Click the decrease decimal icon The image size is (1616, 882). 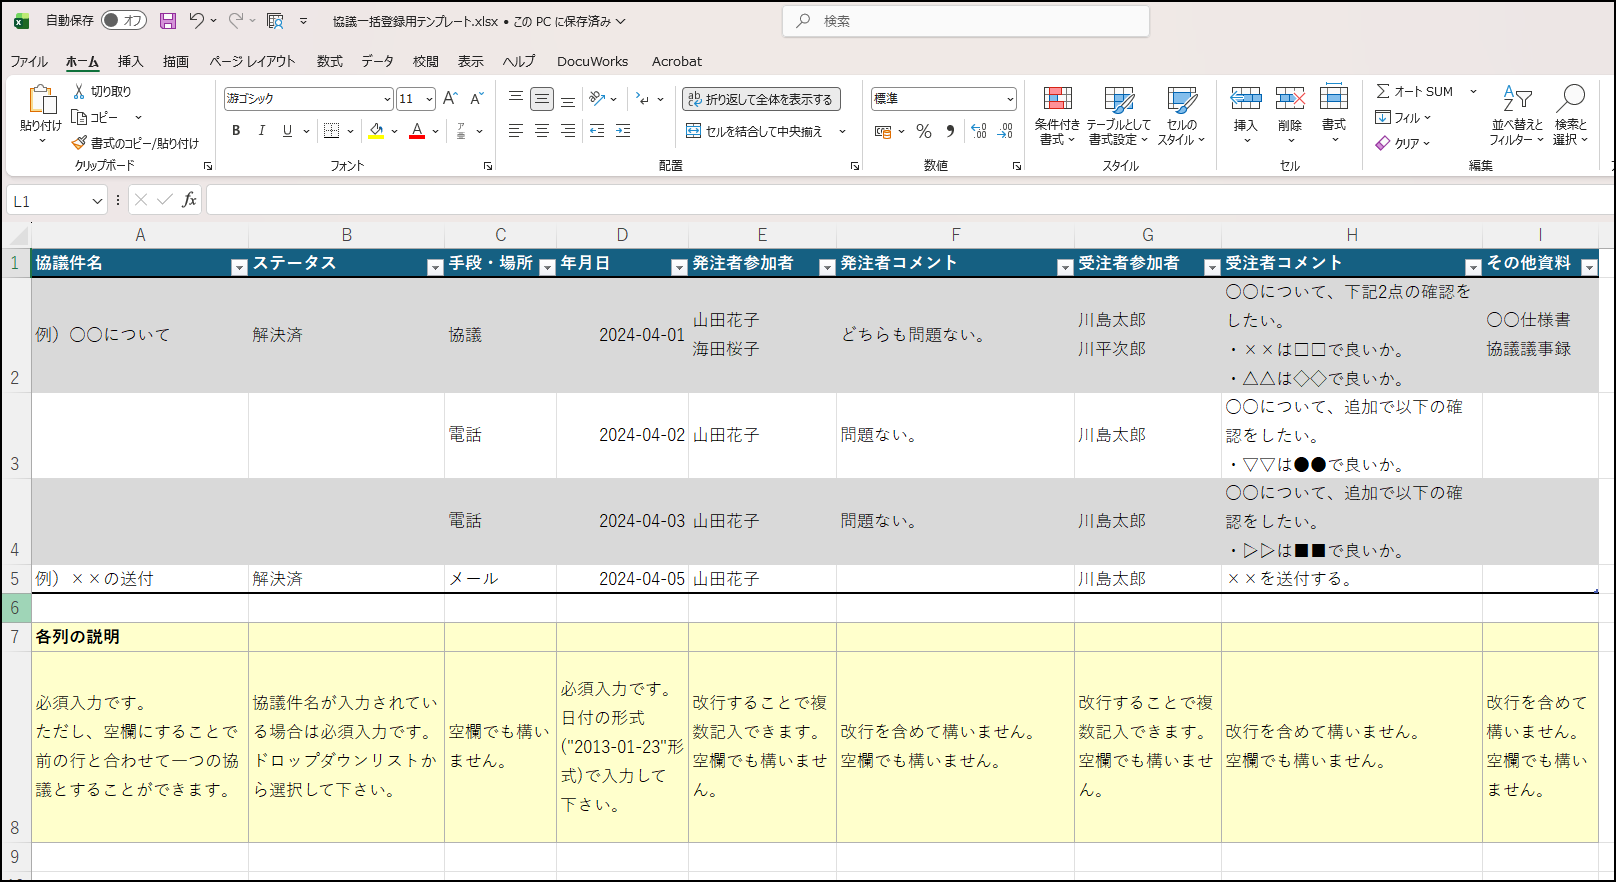coord(1005,131)
